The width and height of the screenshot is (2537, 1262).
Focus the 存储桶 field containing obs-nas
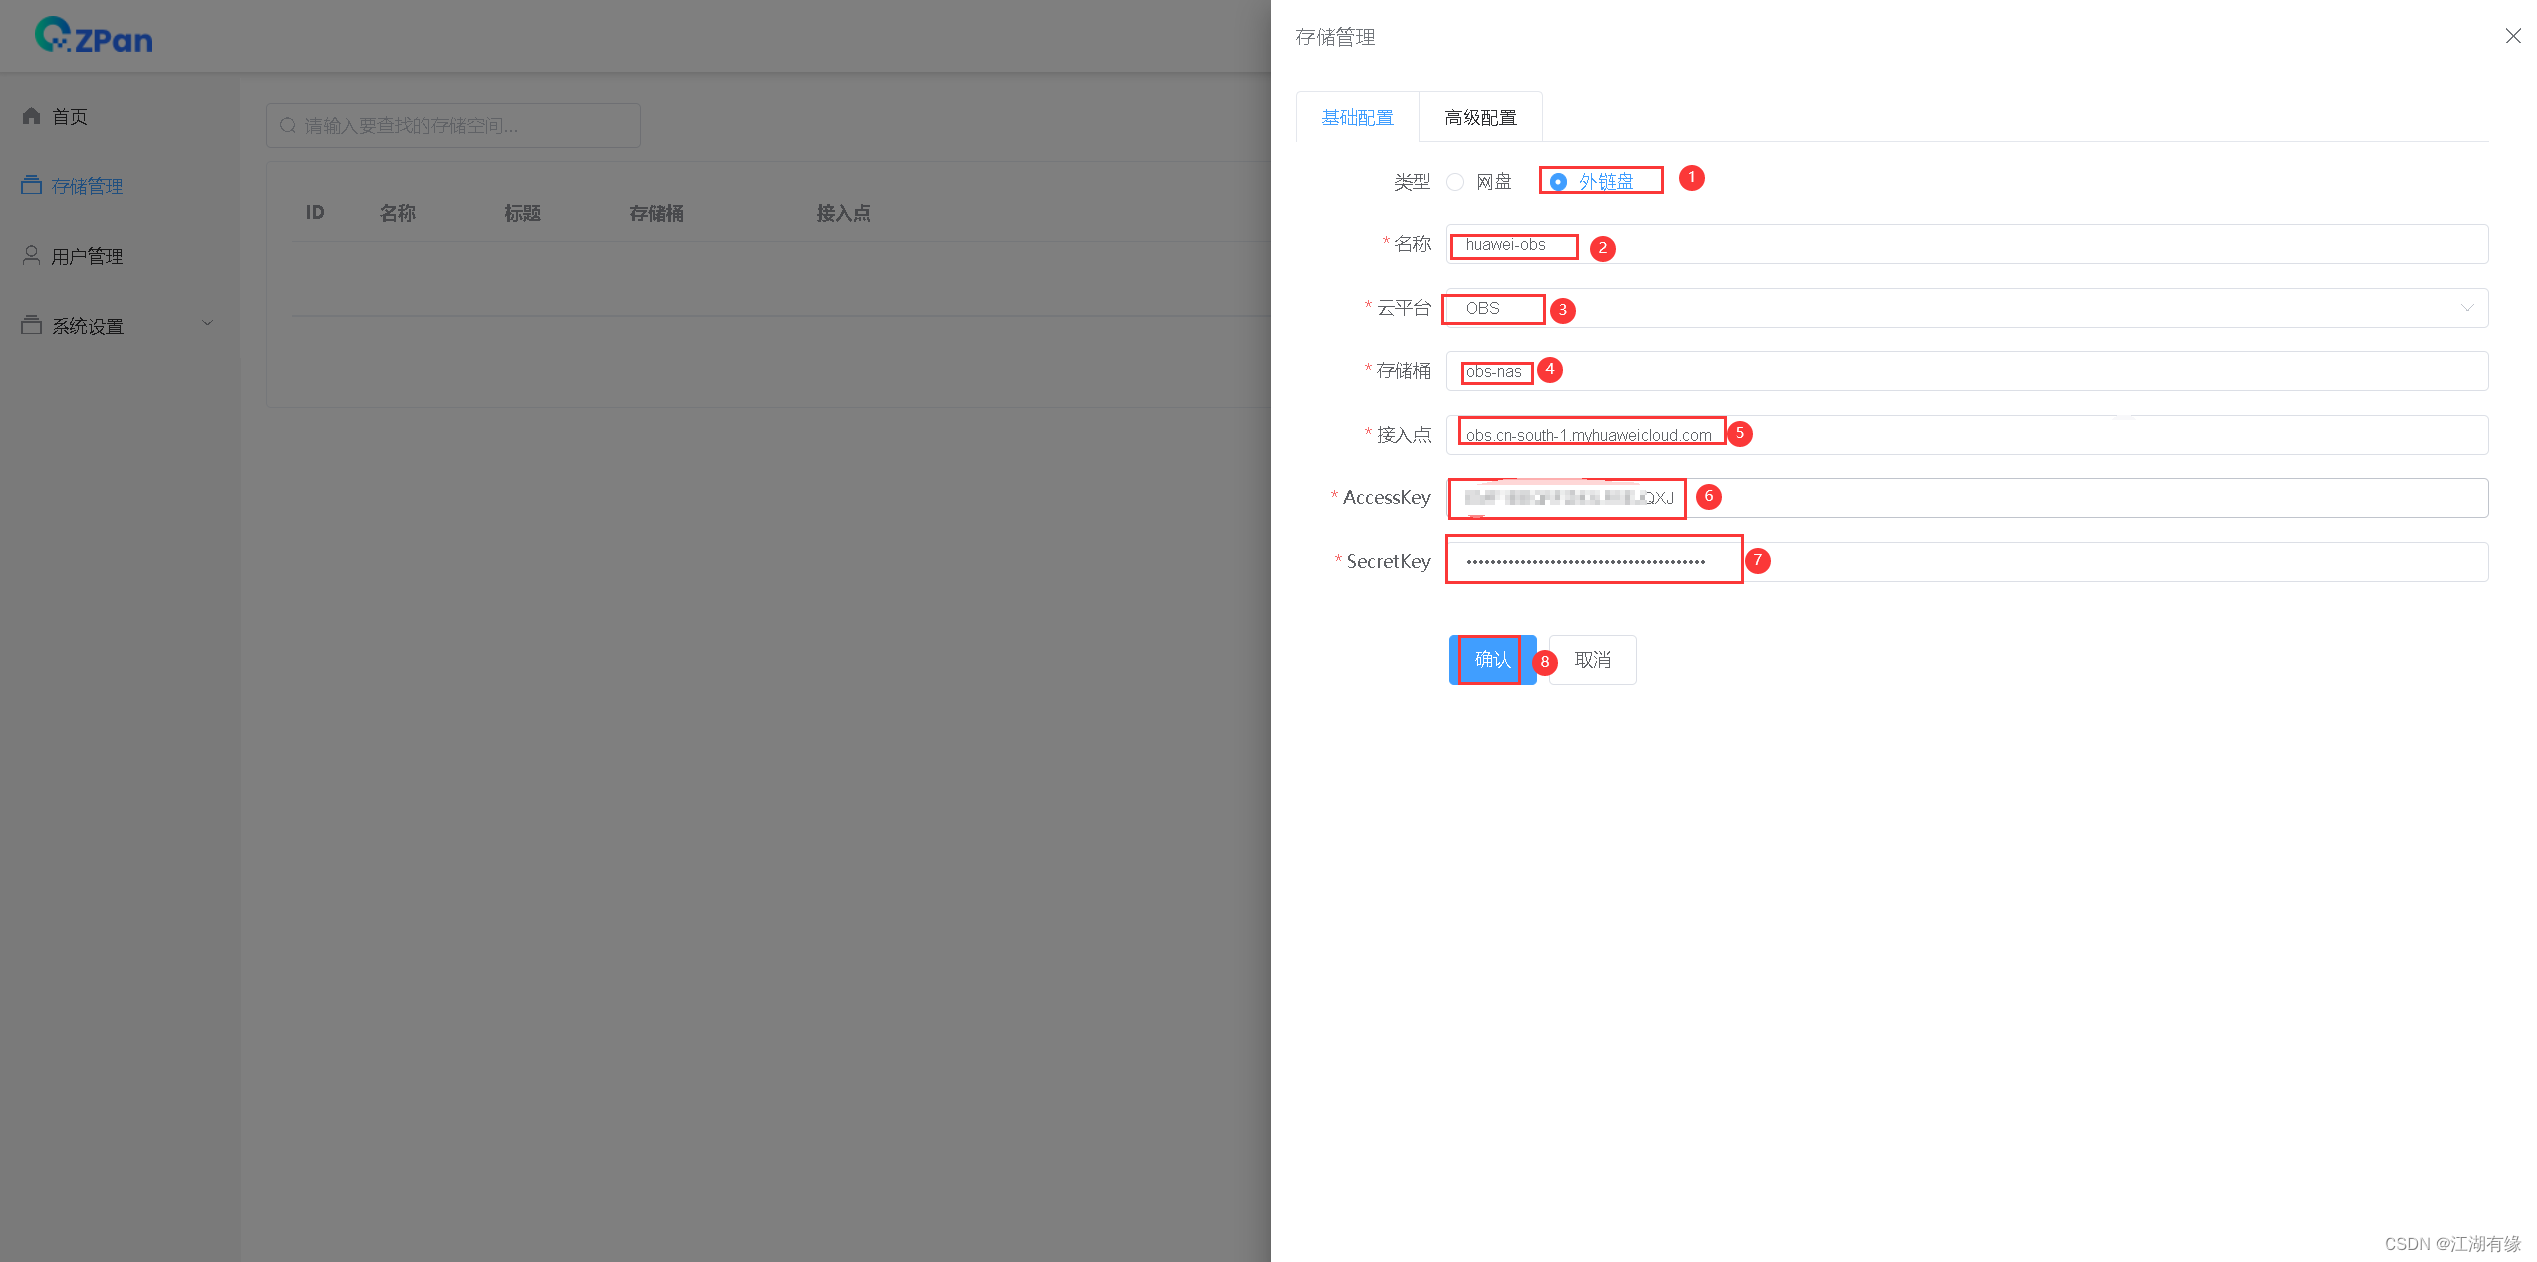click(x=1967, y=371)
